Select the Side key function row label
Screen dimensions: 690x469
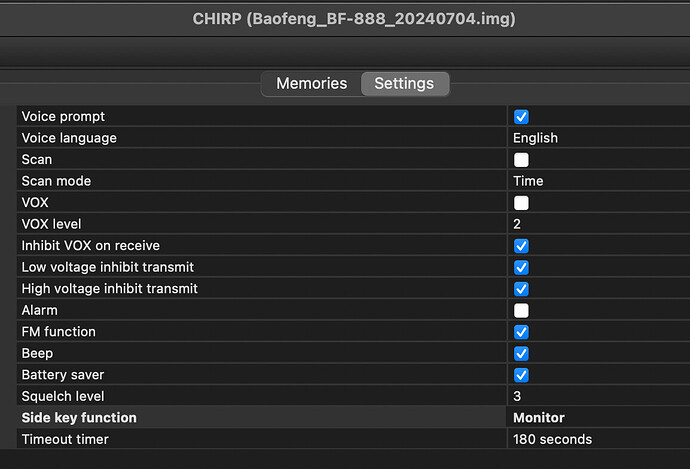(x=79, y=418)
